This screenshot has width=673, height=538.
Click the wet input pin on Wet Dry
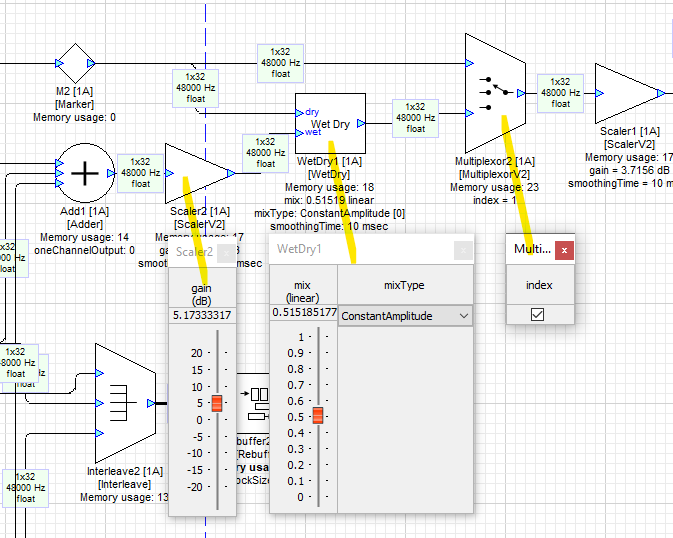pos(300,132)
